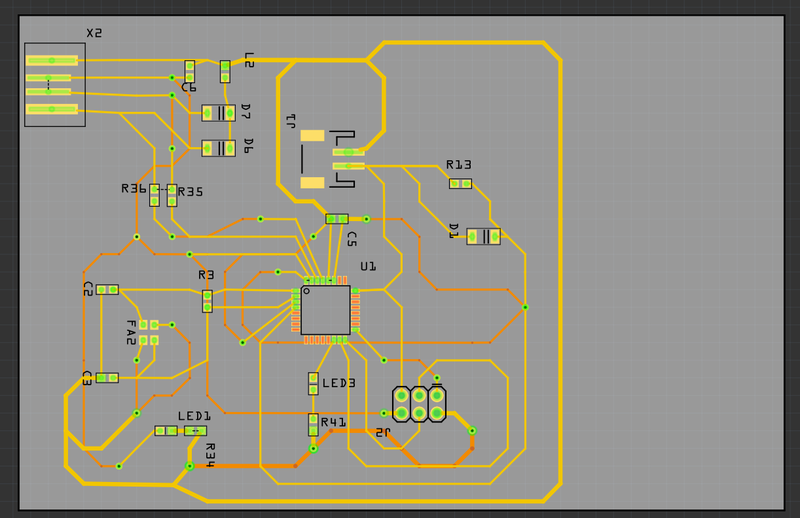Click the L2 inductor footprint
The image size is (800, 518).
pyautogui.click(x=225, y=71)
